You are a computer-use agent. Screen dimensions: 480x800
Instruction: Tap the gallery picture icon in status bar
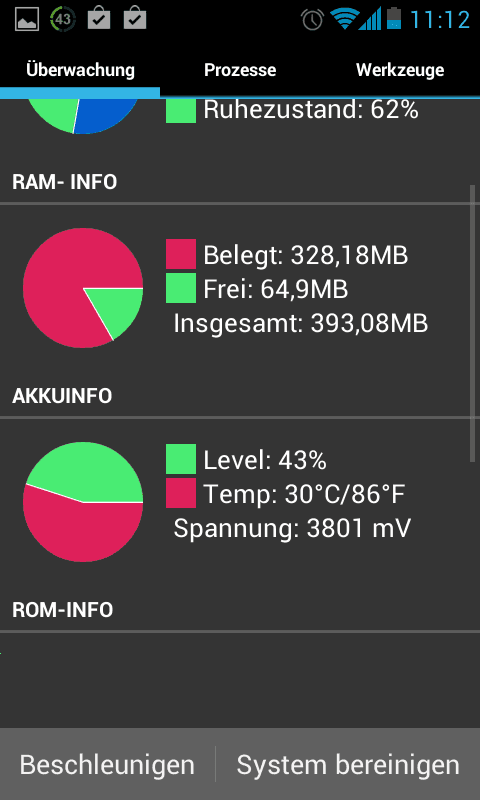point(27,19)
